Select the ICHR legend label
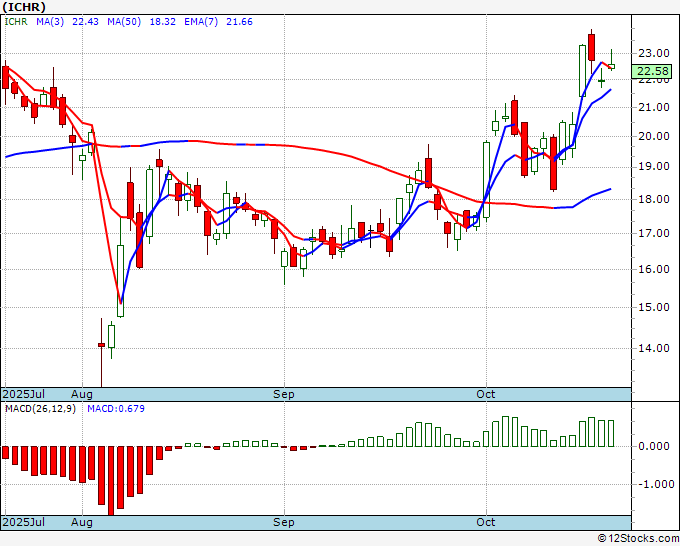The height and width of the screenshot is (546, 680). click(x=16, y=22)
